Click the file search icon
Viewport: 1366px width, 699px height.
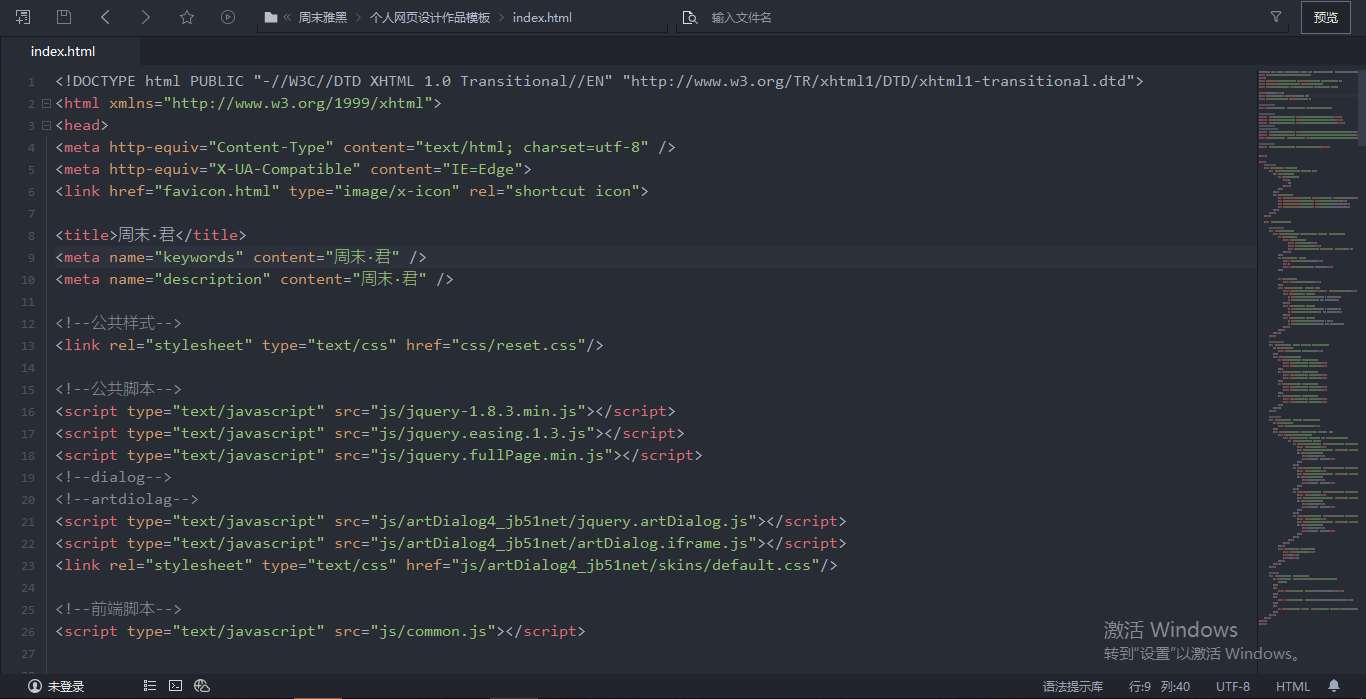[690, 17]
